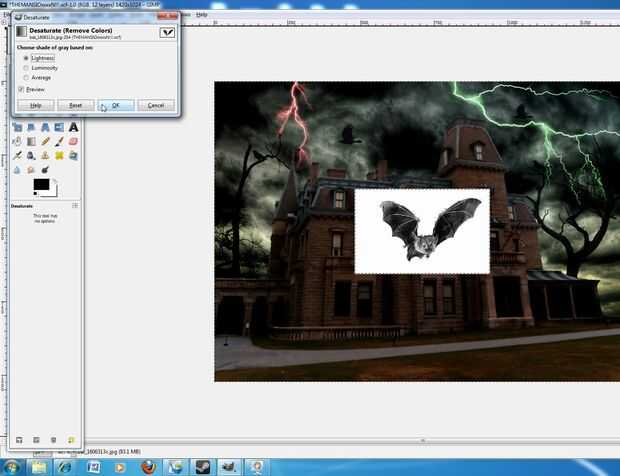620x476 pixels.
Task: Open Internet Explorer from taskbar
Action: (66, 467)
